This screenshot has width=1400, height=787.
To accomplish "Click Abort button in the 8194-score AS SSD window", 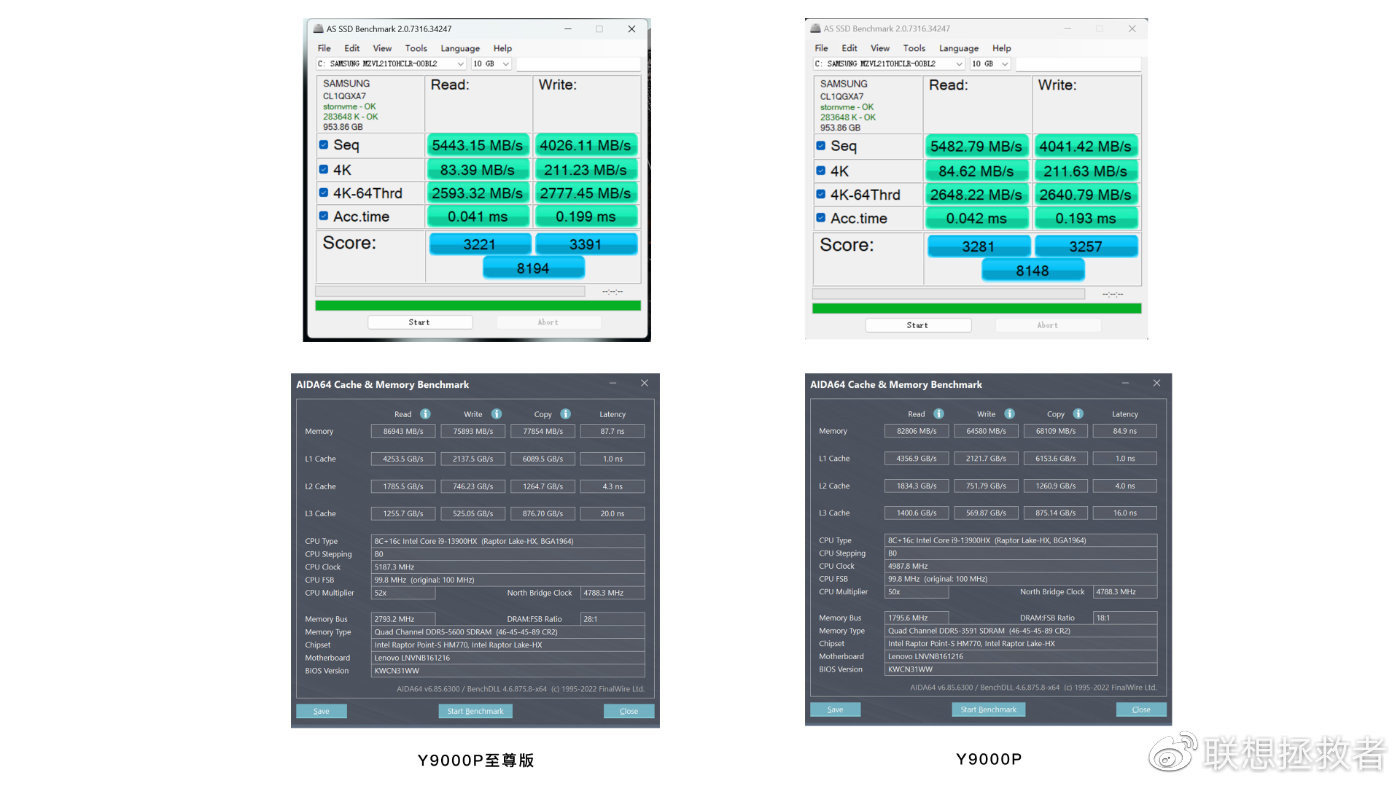I will [x=548, y=322].
